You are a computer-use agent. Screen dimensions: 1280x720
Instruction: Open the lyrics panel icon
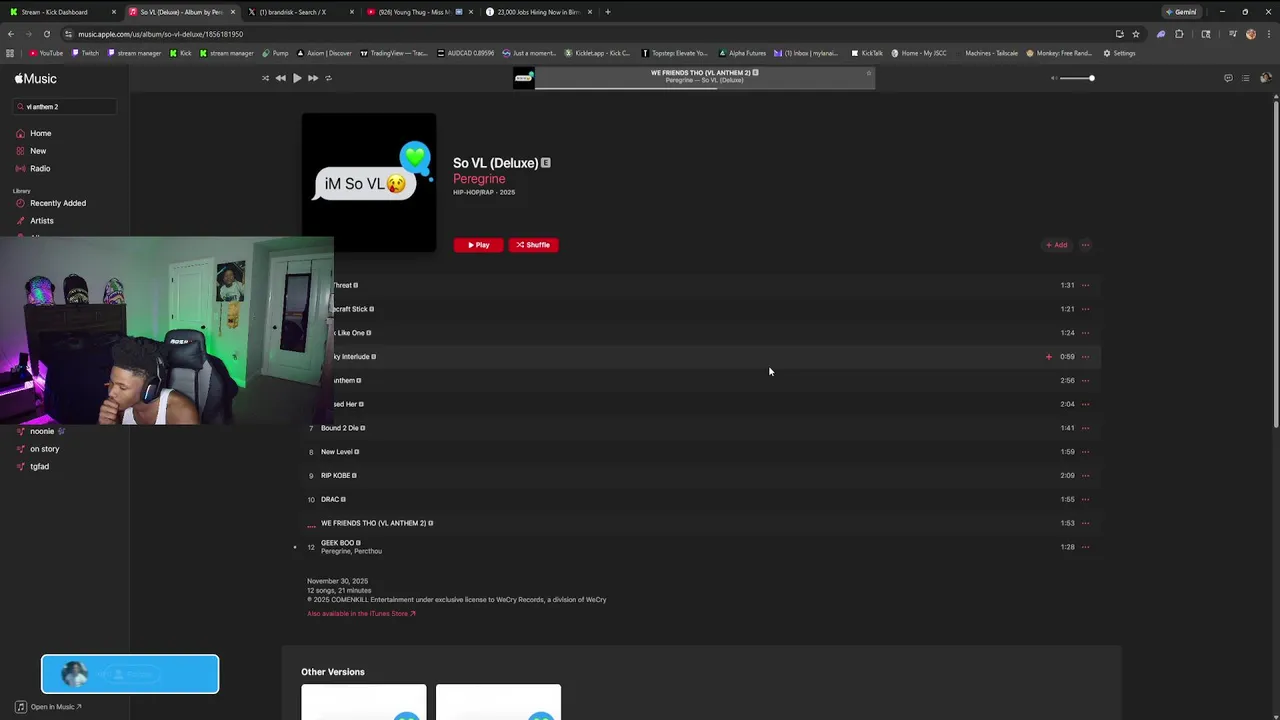pos(1228,78)
